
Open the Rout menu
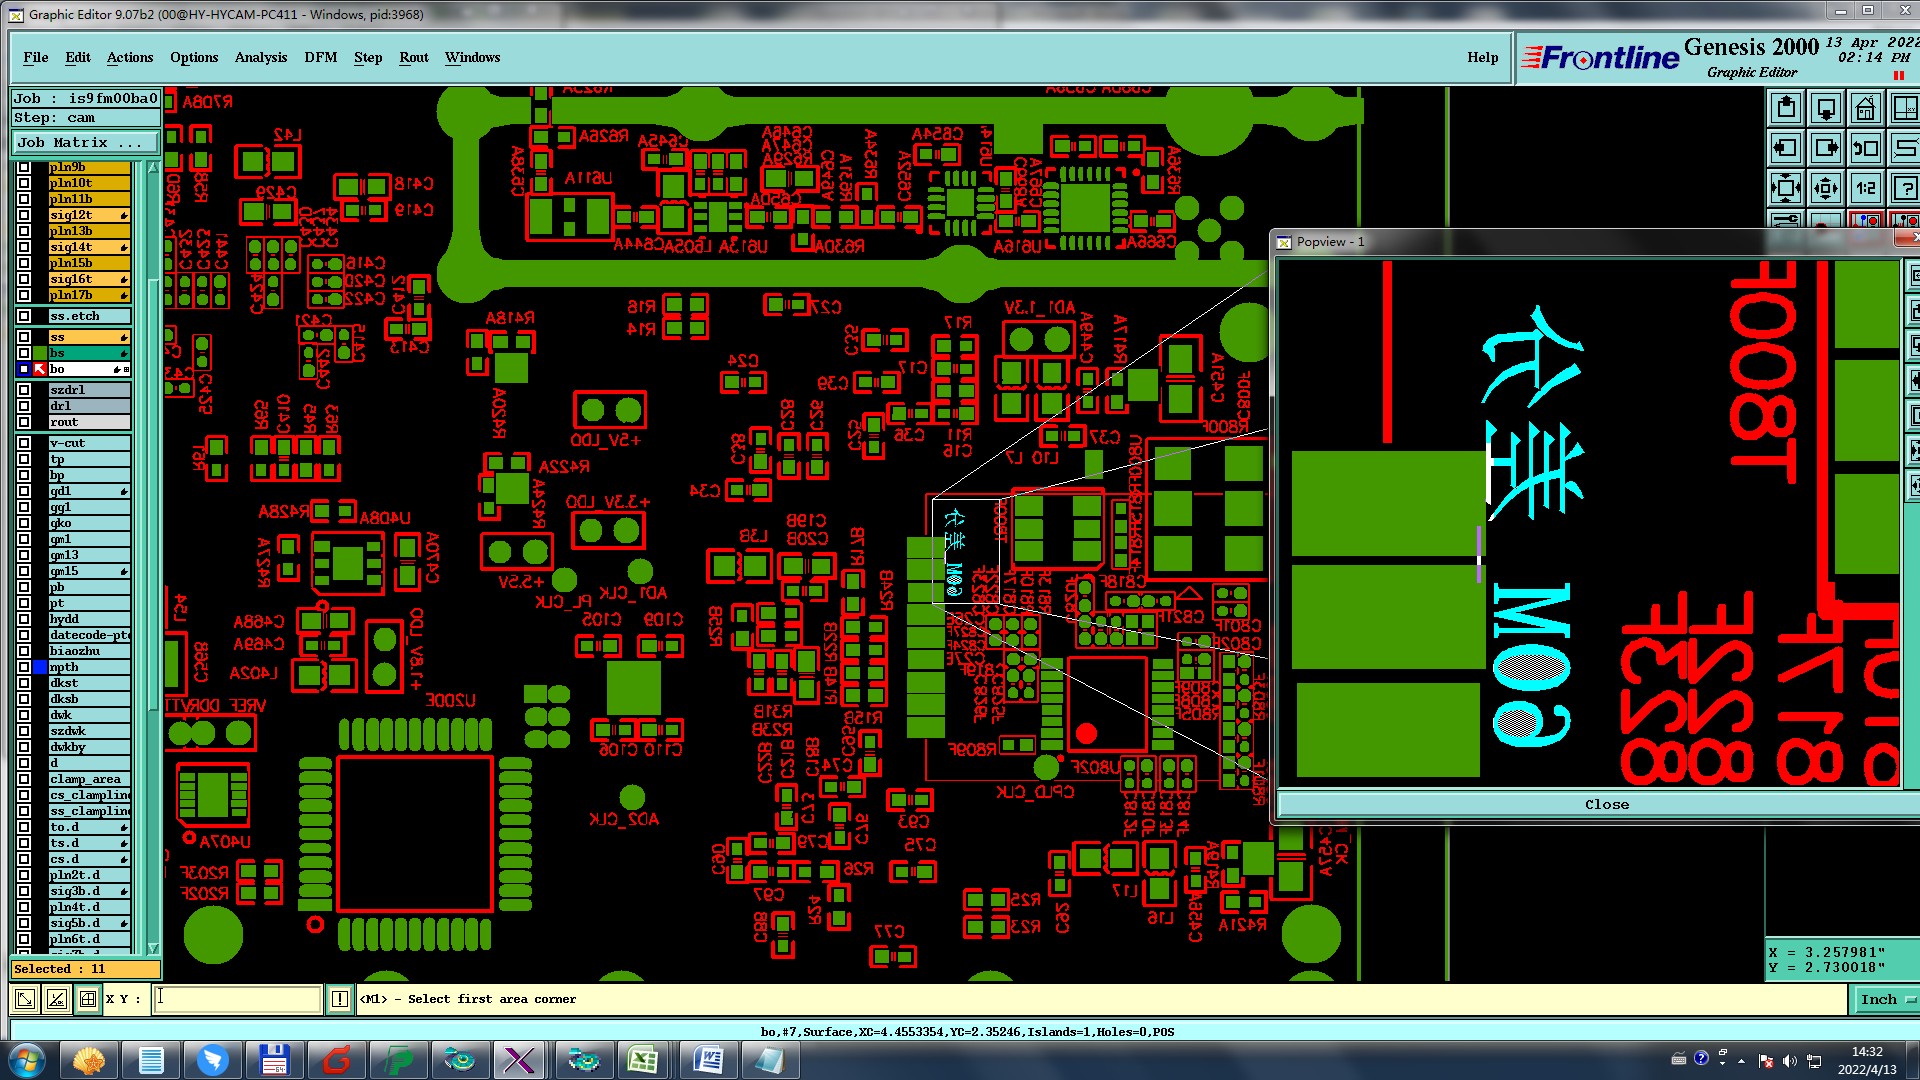[x=414, y=57]
